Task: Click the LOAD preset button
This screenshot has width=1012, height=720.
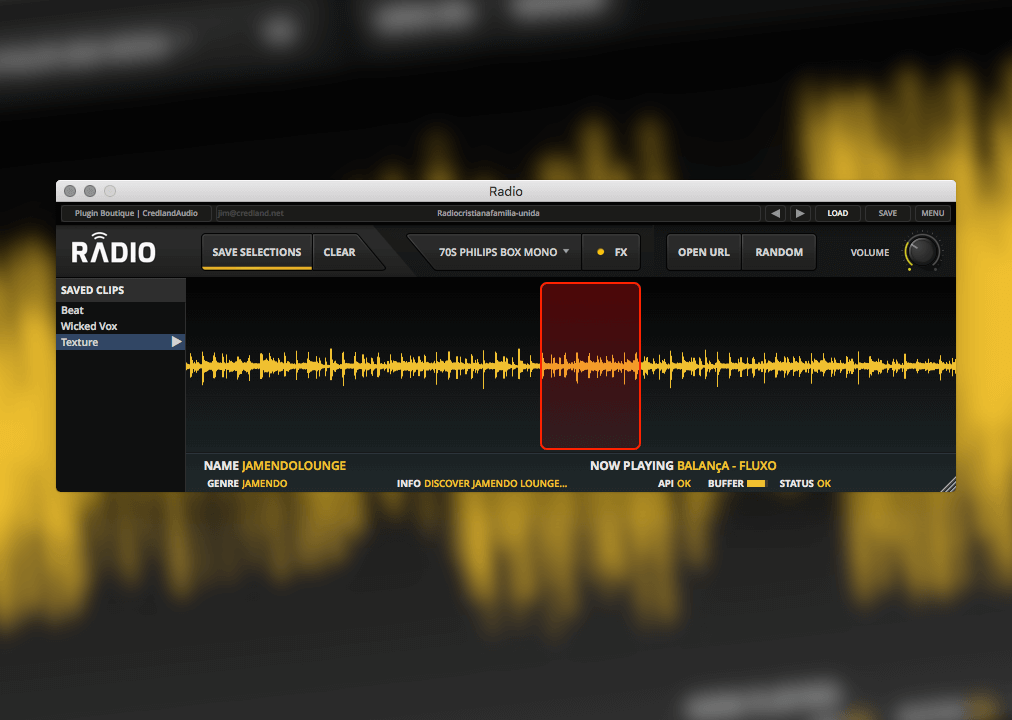Action: pyautogui.click(x=837, y=213)
